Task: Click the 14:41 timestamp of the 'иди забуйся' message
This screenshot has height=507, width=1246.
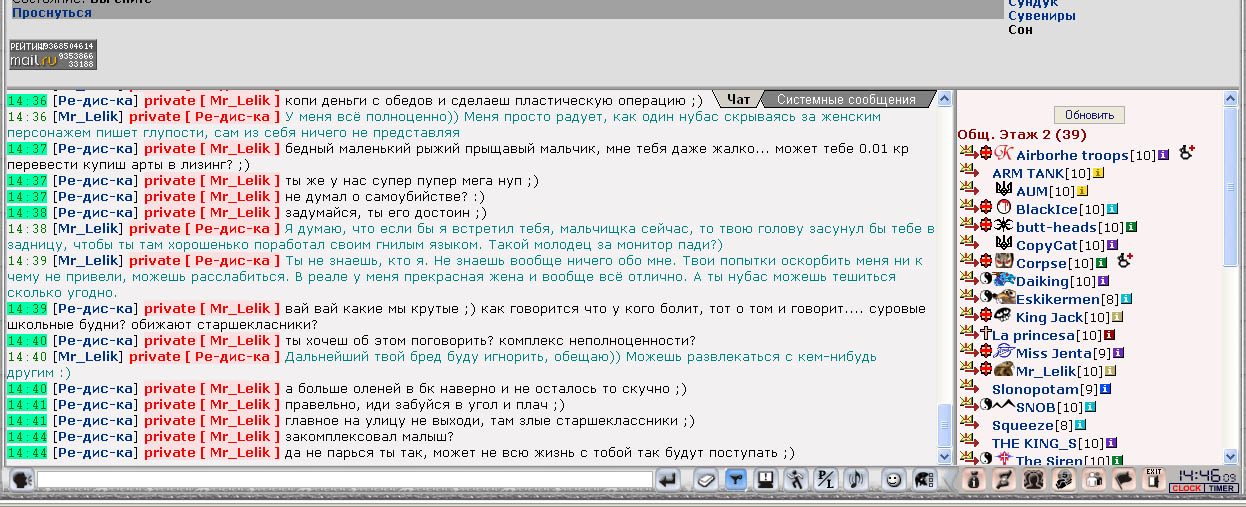Action: click(x=27, y=404)
